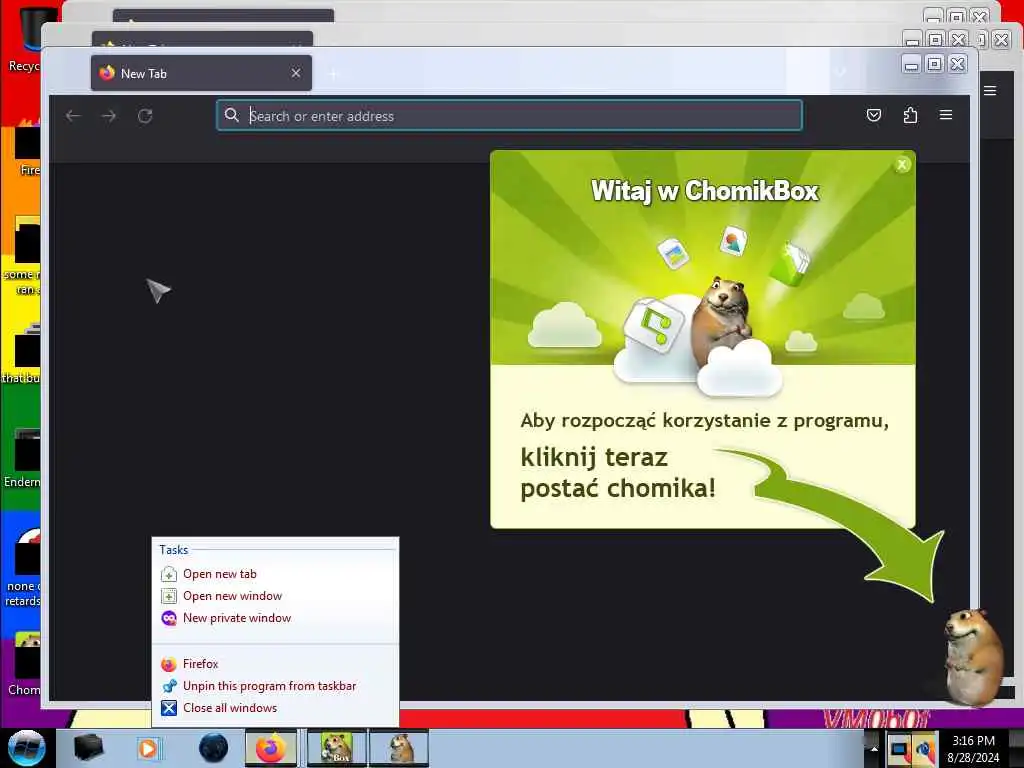The height and width of the screenshot is (768, 1024).
Task: Open the Firefox hamburger application menu
Action: click(946, 116)
